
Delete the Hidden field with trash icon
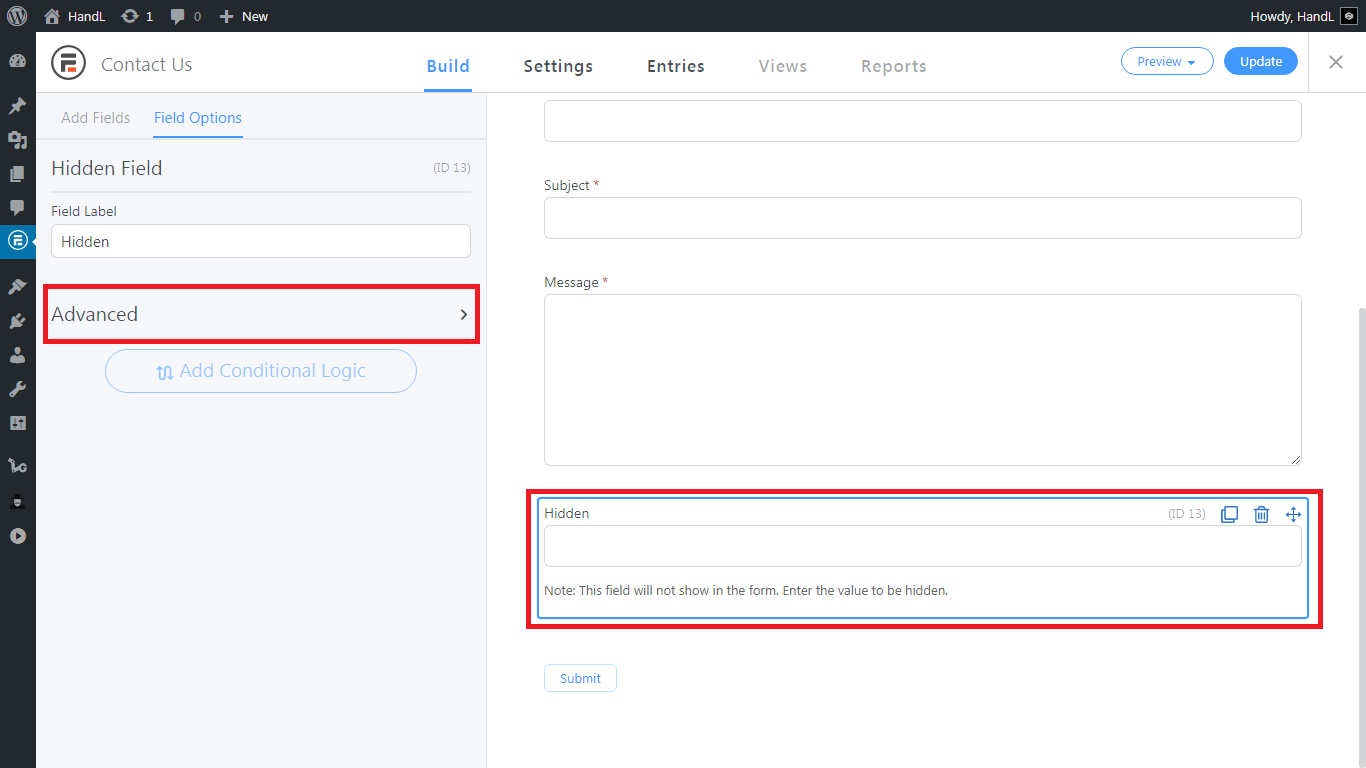pos(1261,514)
